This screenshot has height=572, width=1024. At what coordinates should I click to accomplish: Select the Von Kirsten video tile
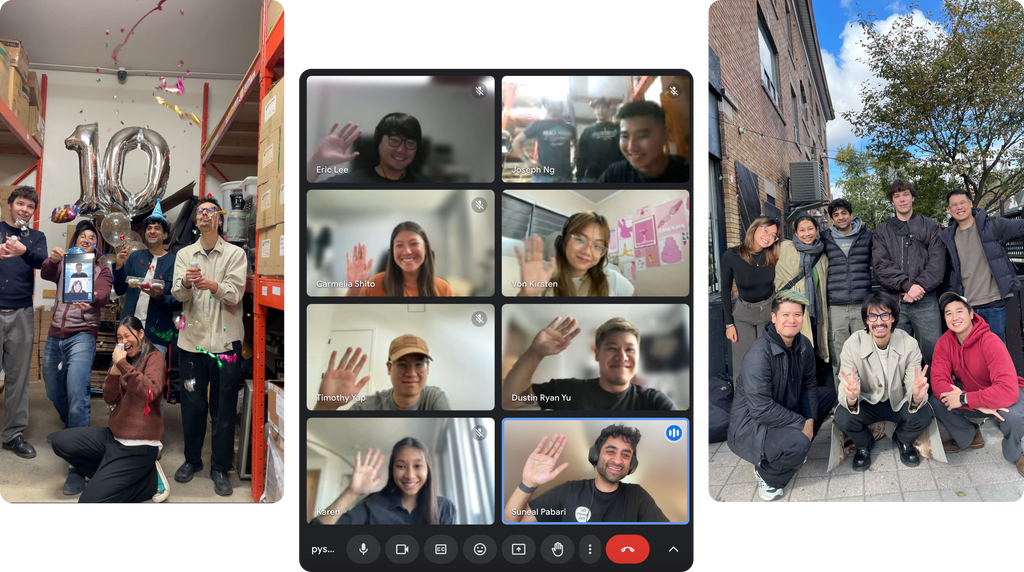pyautogui.click(x=595, y=243)
